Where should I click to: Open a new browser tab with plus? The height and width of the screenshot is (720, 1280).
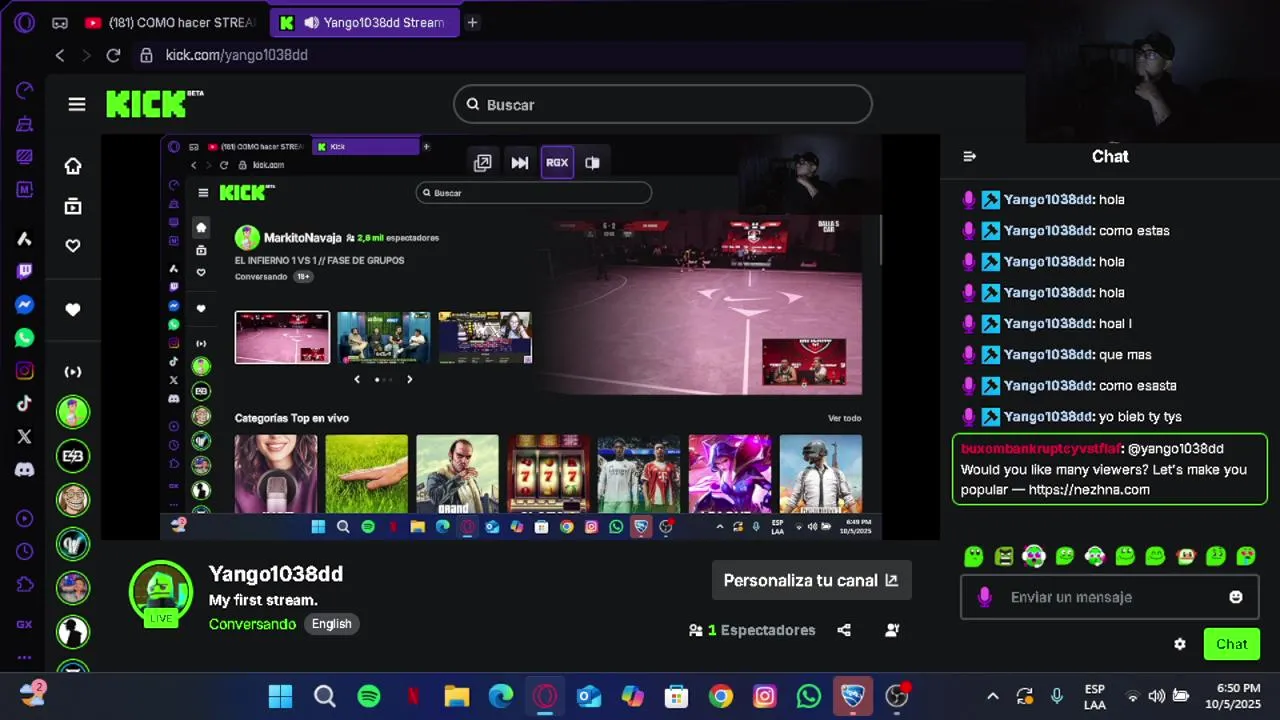point(472,22)
